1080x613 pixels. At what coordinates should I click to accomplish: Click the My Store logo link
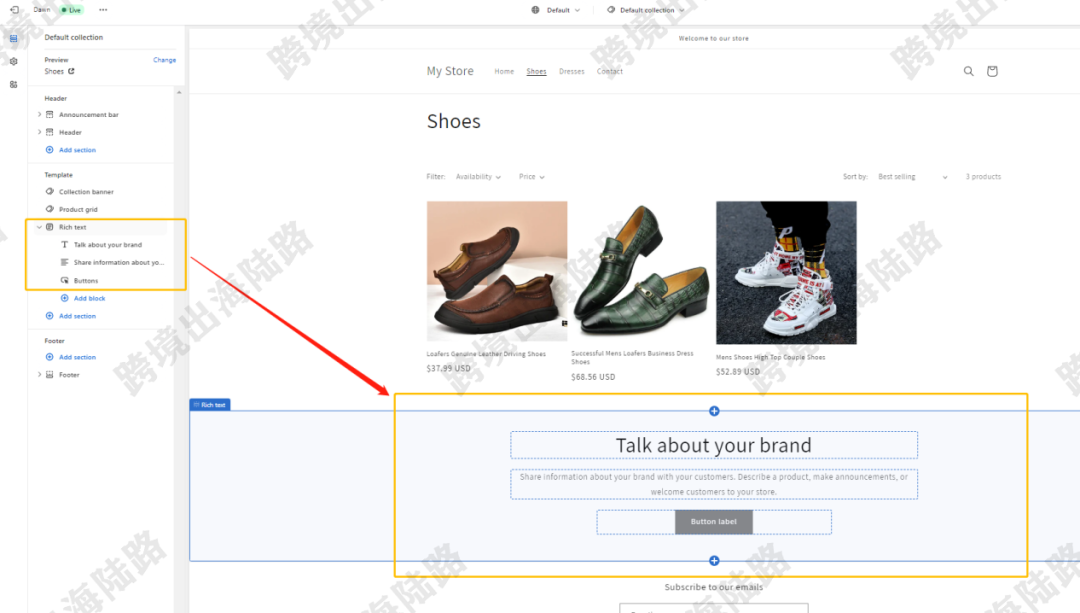[450, 71]
